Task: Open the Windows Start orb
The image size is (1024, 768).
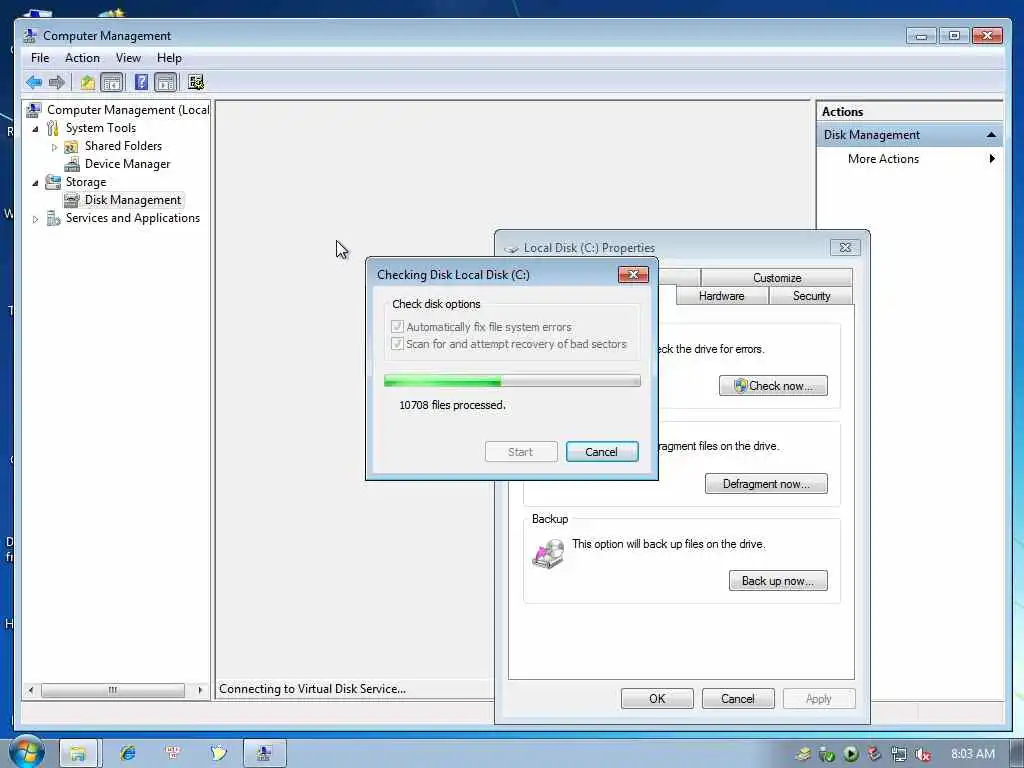Action: [26, 752]
